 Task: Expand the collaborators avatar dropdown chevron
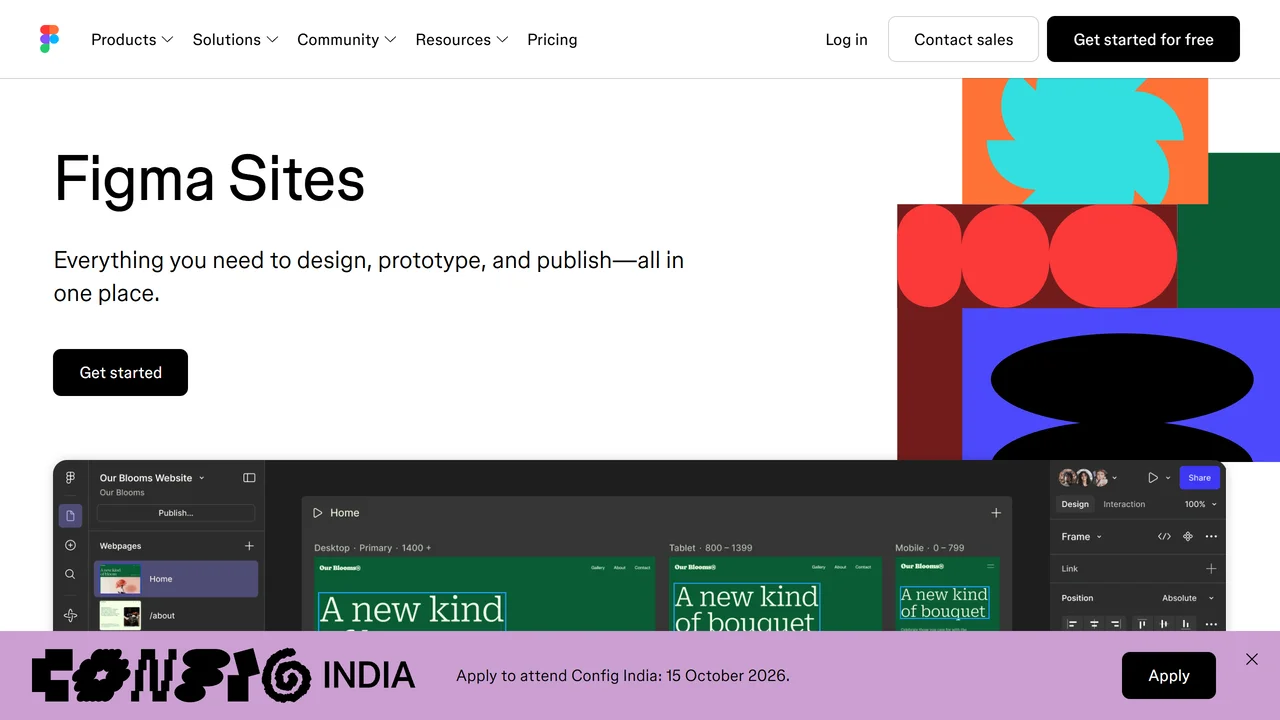[1115, 478]
